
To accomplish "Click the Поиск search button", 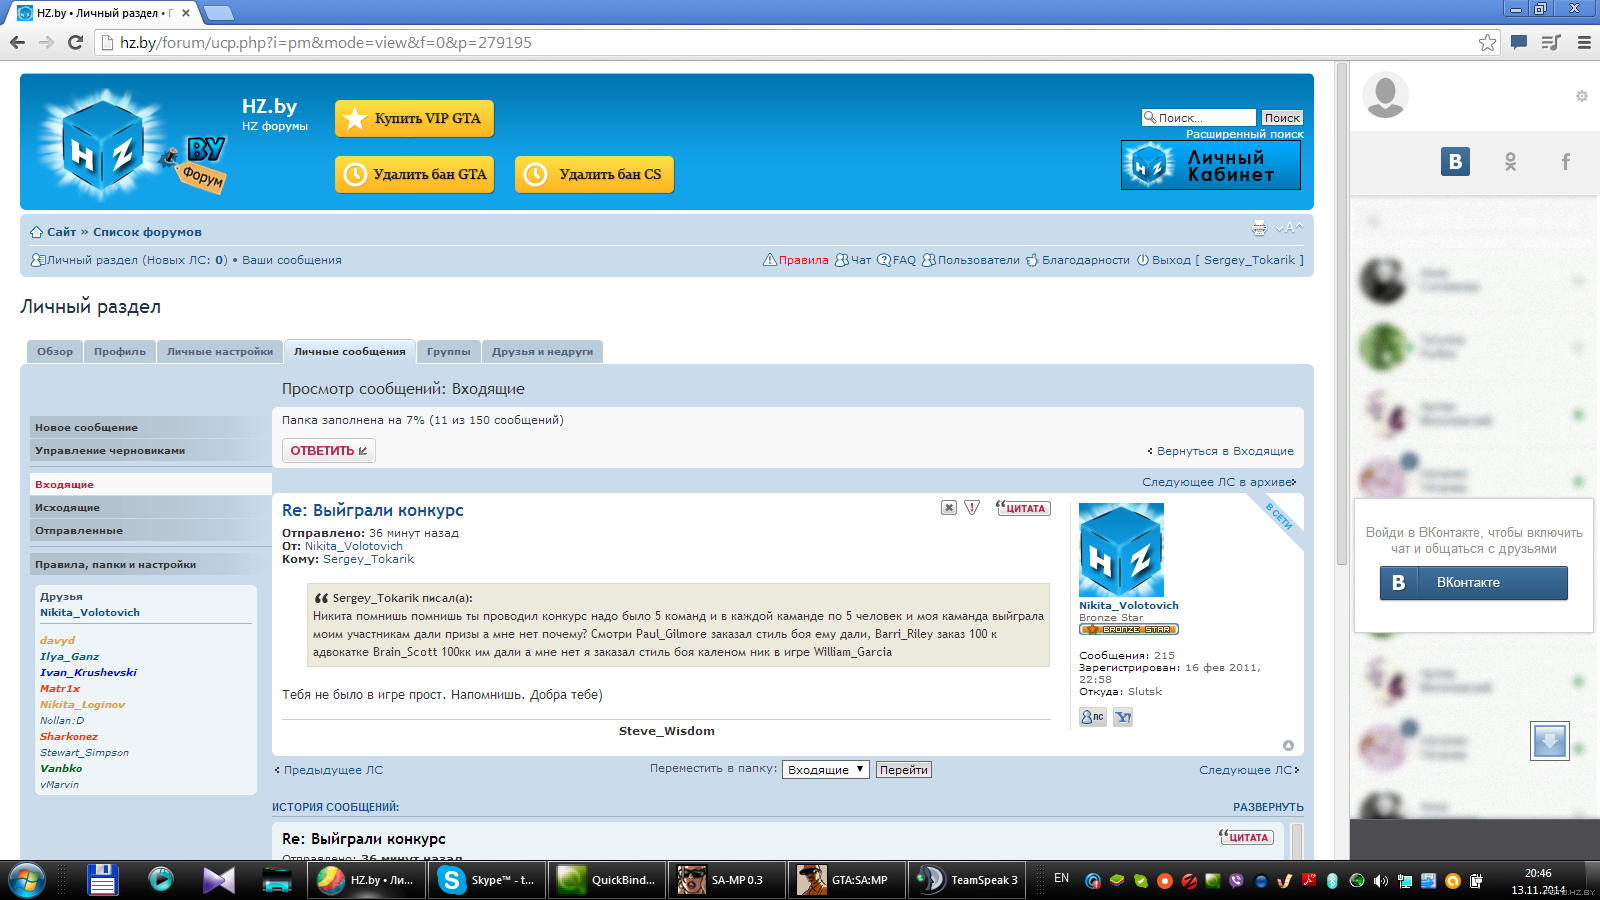I will pyautogui.click(x=1282, y=118).
